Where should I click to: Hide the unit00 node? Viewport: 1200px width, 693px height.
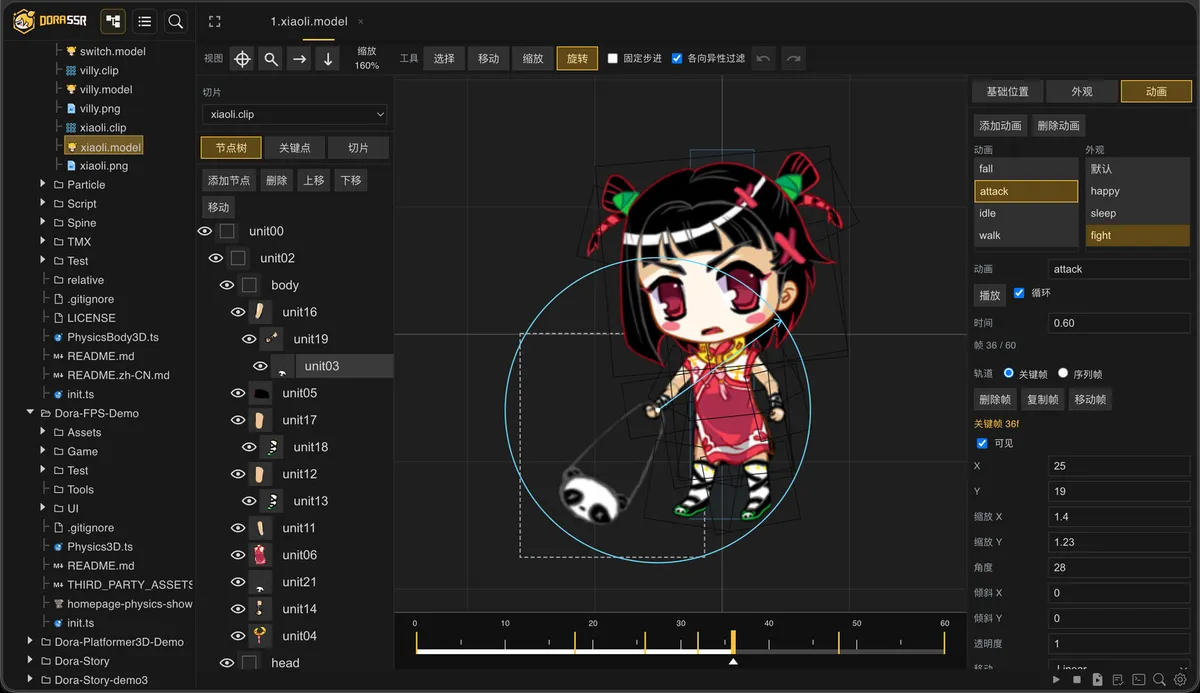tap(205, 231)
